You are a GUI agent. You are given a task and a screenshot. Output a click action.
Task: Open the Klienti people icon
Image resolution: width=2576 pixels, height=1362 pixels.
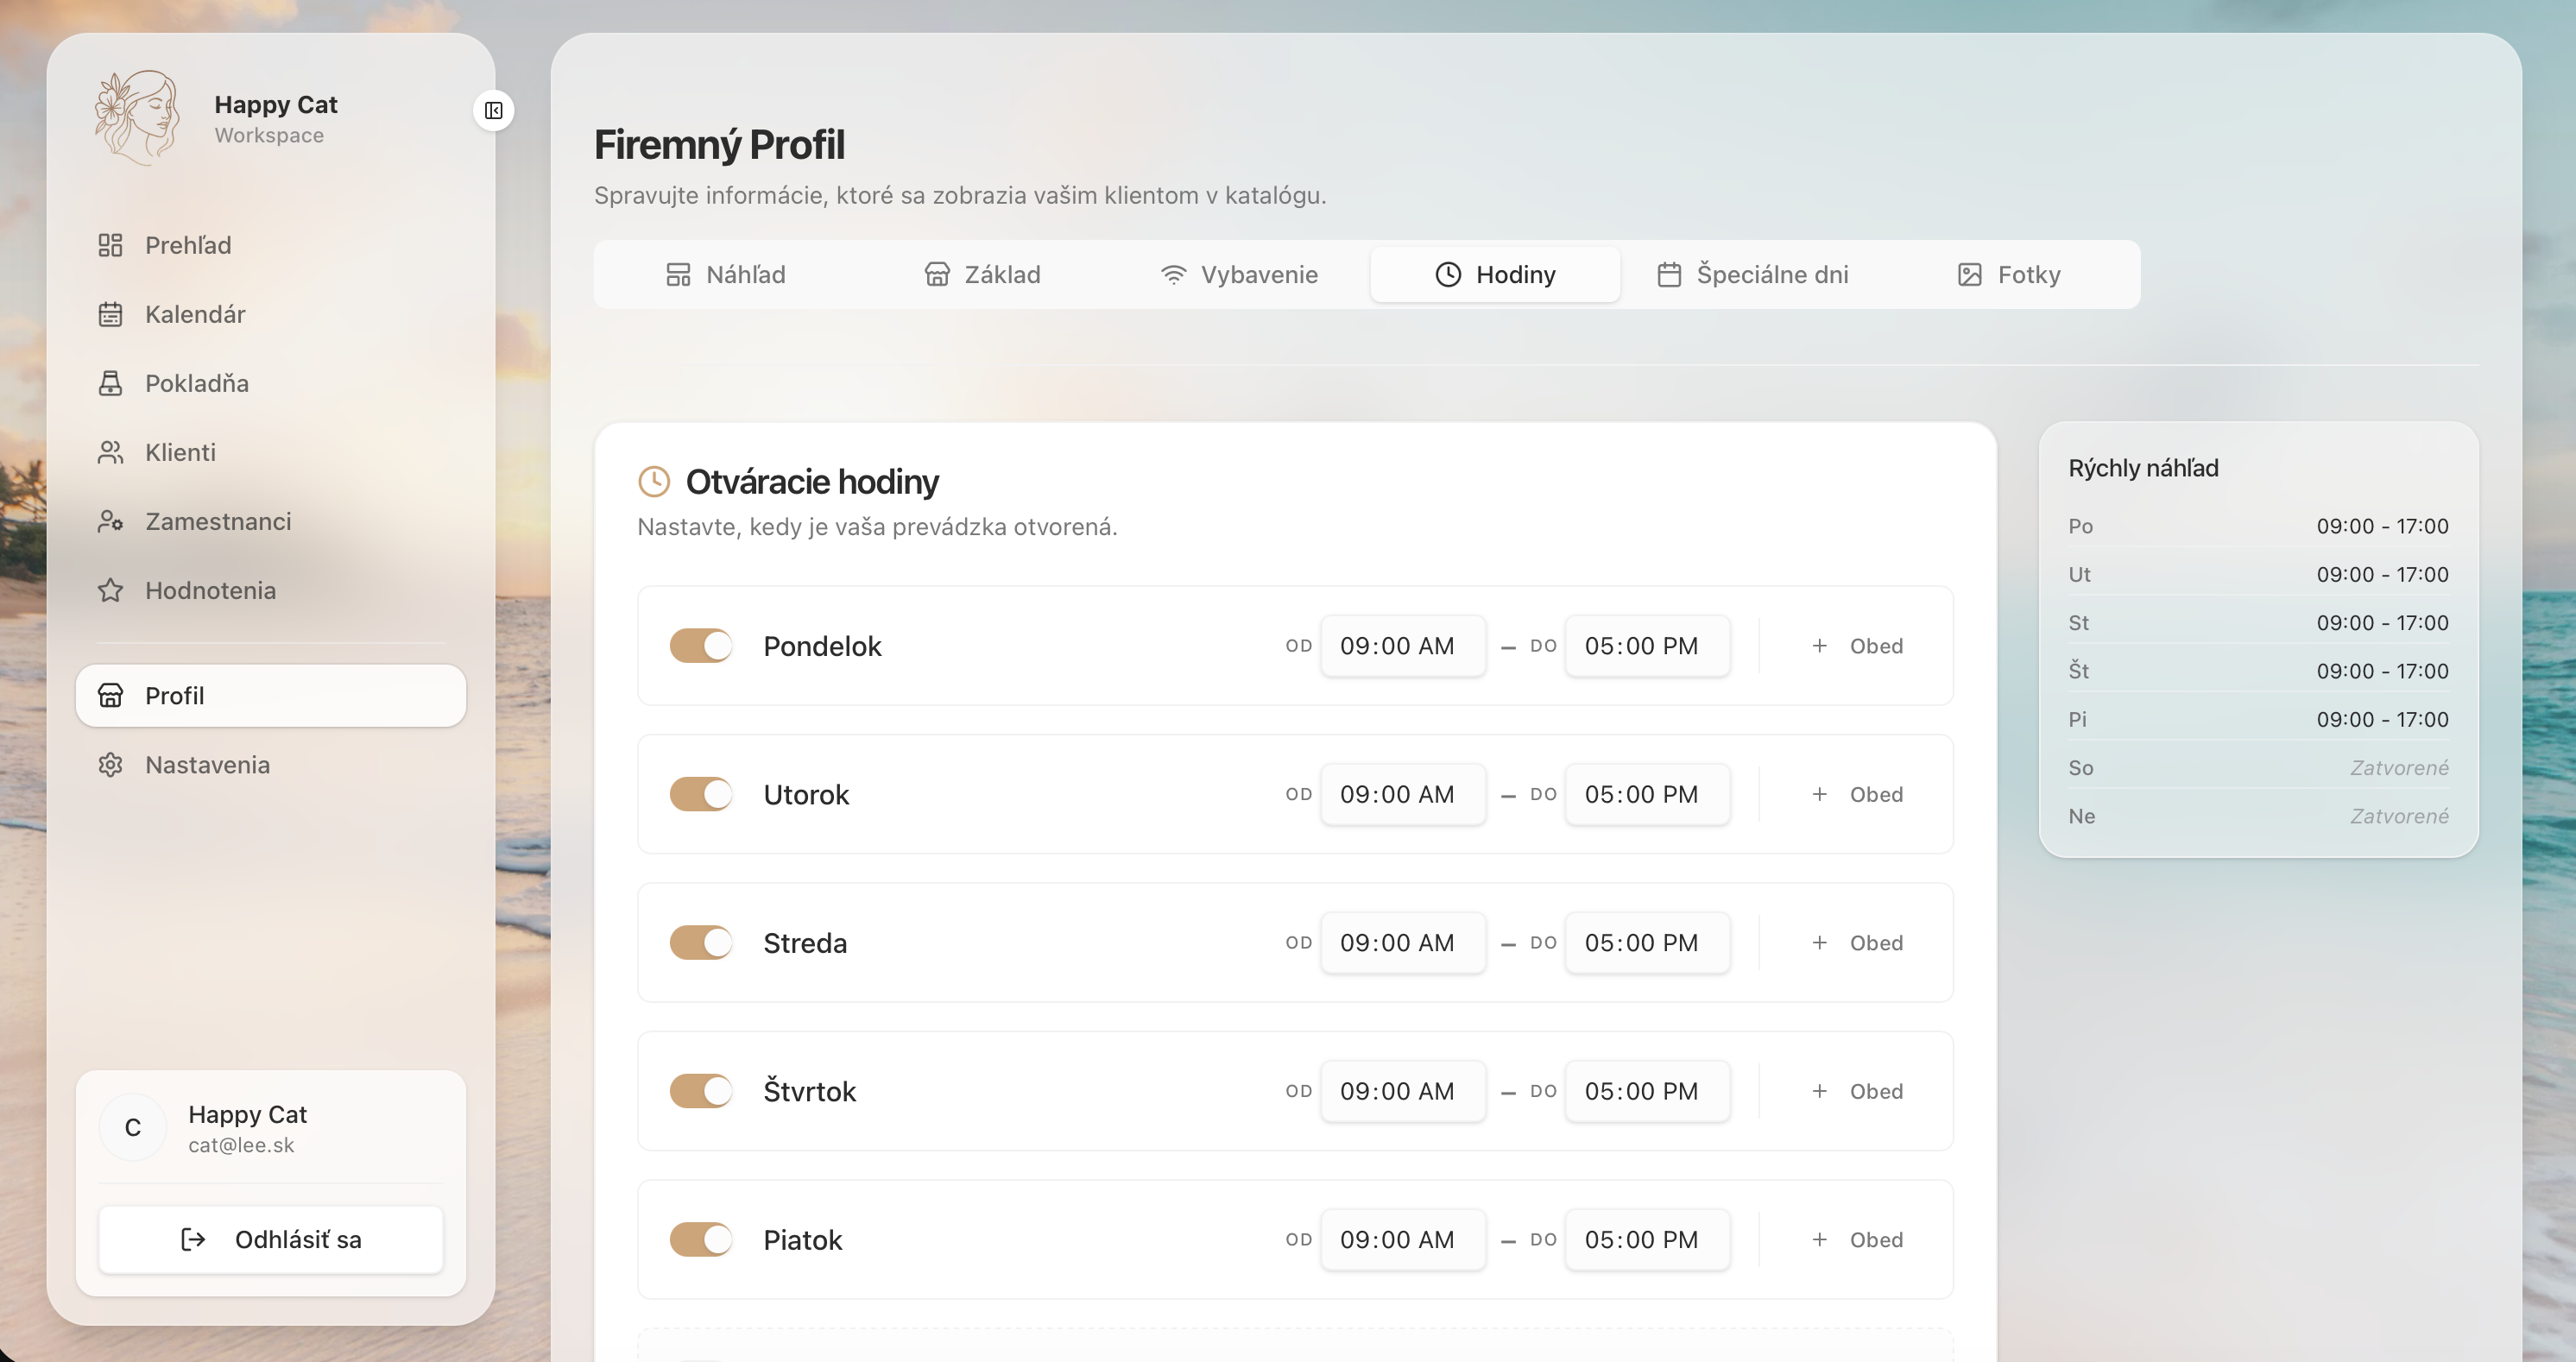110,452
